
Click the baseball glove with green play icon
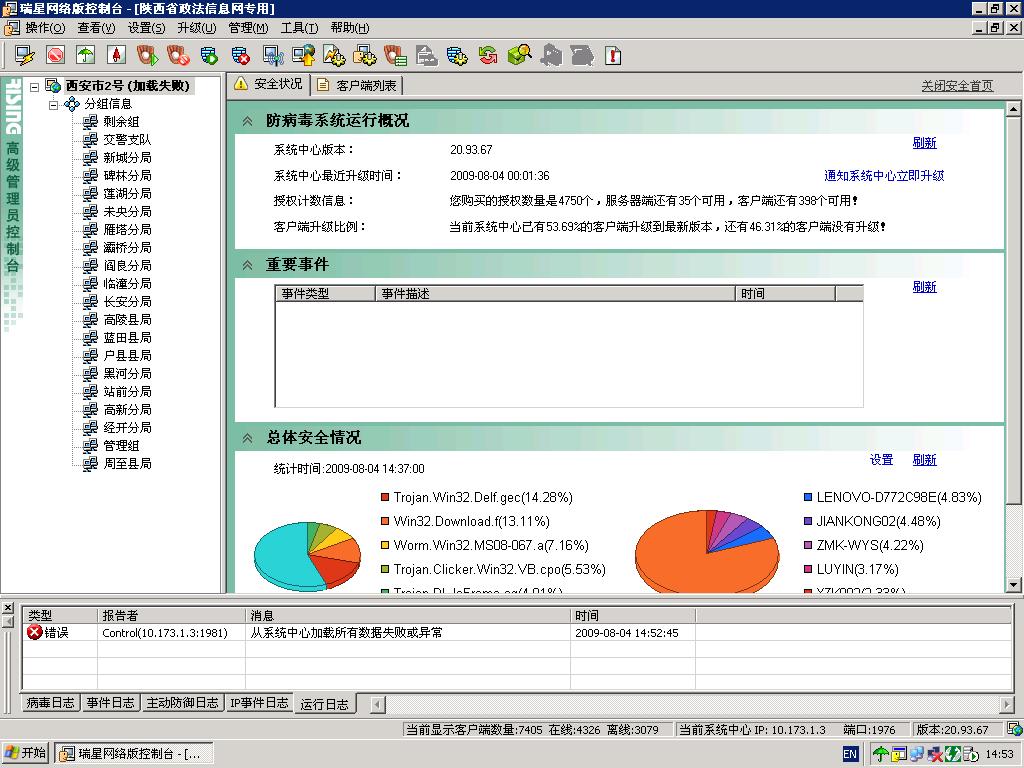[148, 56]
